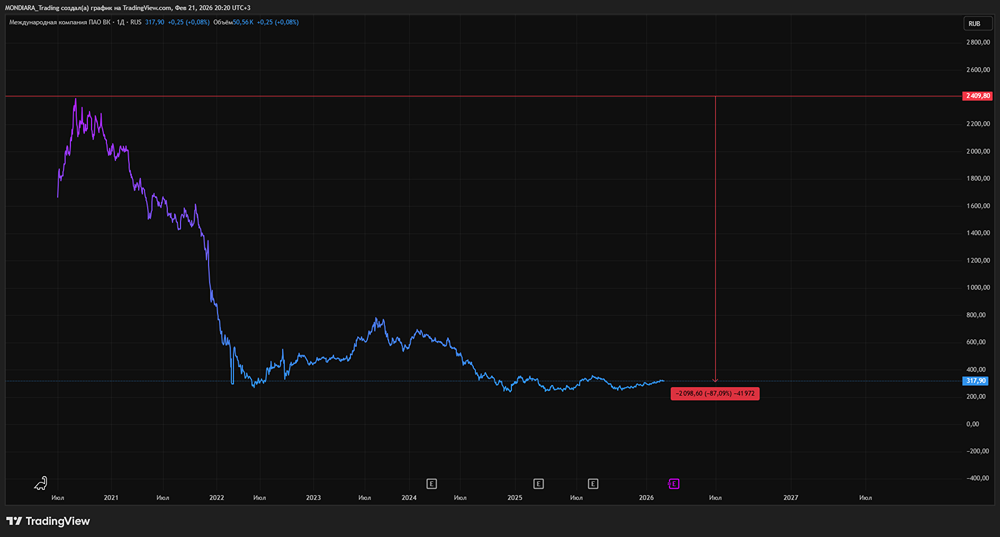Click the 2022 label on time axis

[x=217, y=497]
